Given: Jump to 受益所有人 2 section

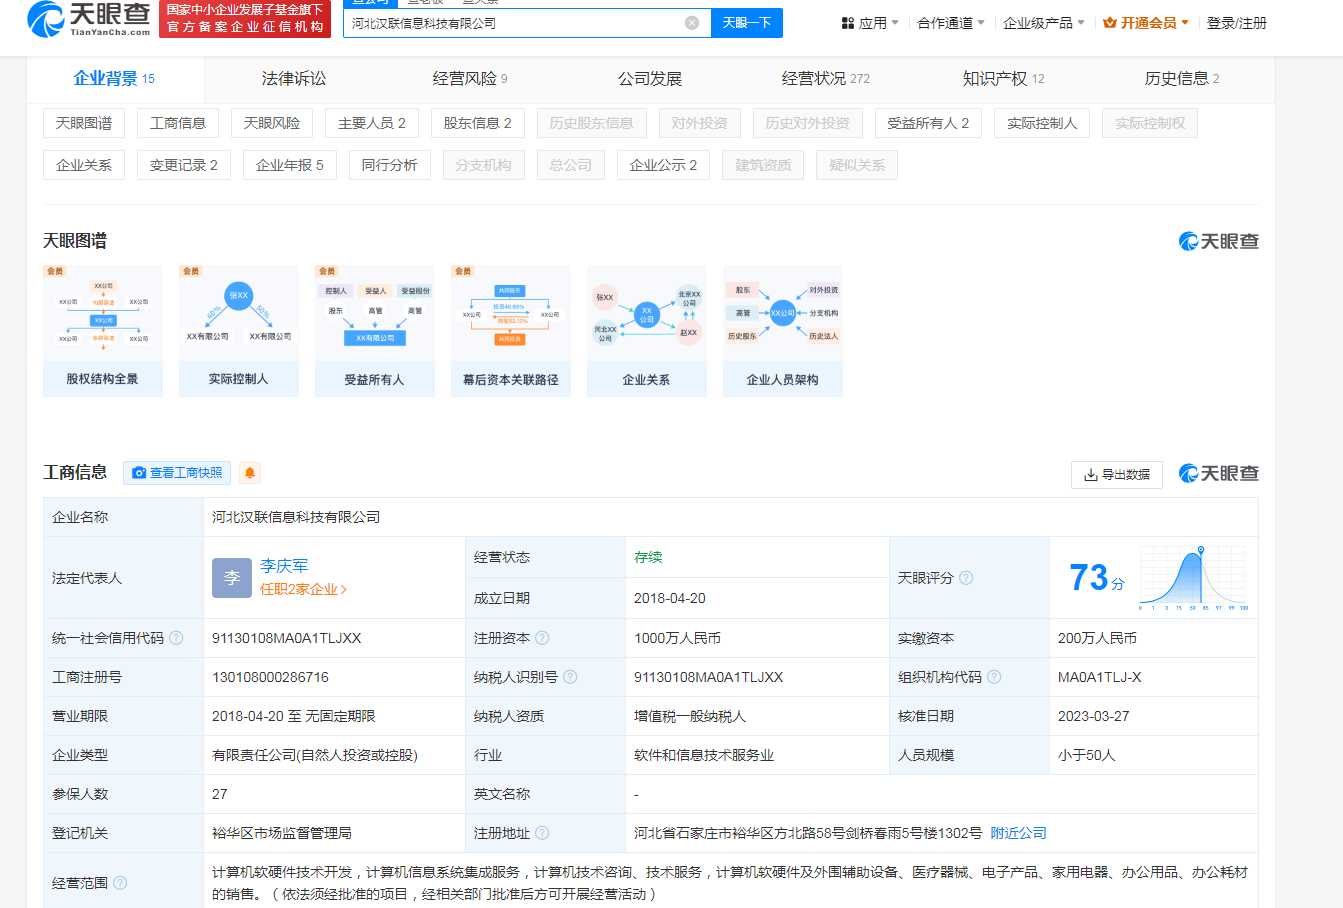Looking at the screenshot, I should coord(928,123).
